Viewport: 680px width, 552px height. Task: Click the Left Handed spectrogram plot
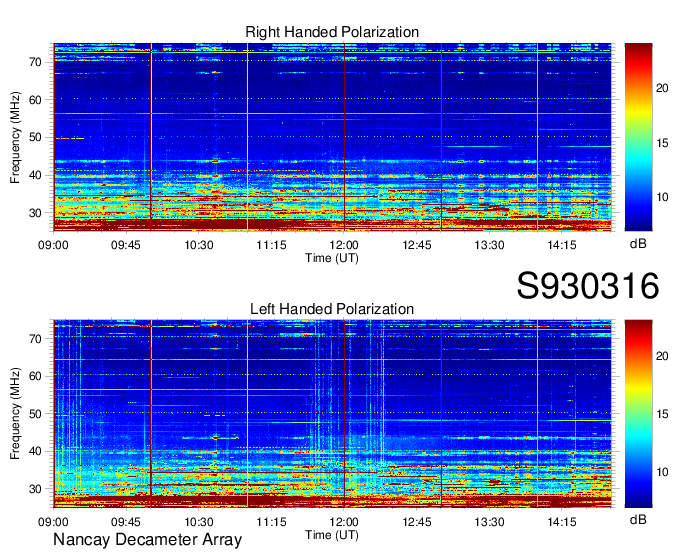pos(332,414)
